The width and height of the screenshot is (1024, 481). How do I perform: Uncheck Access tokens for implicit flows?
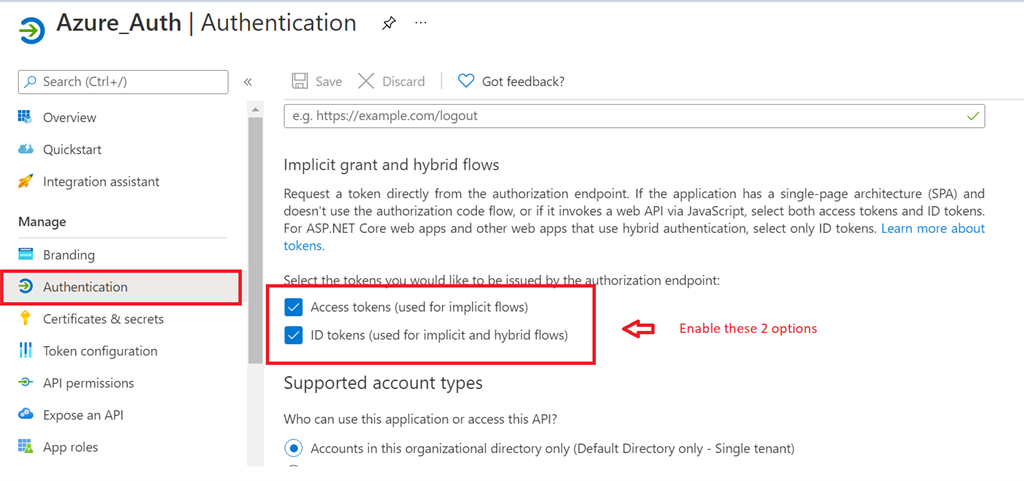294,307
